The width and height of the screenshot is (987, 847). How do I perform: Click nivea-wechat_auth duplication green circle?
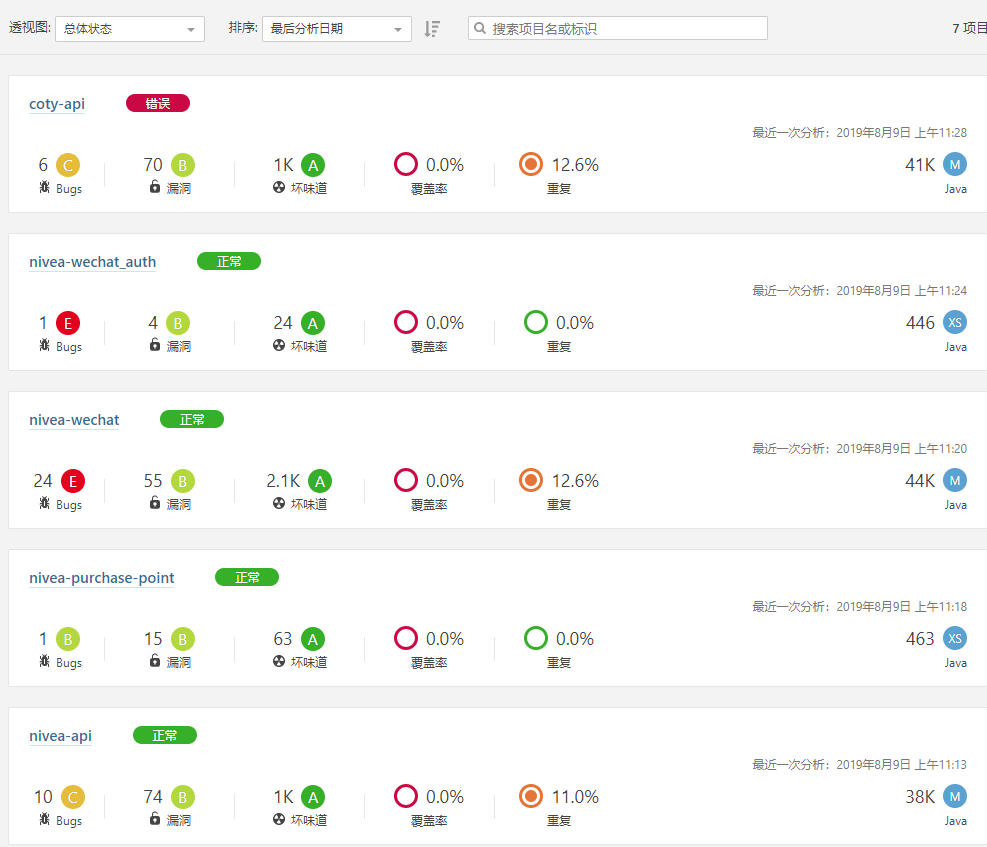pyautogui.click(x=536, y=323)
